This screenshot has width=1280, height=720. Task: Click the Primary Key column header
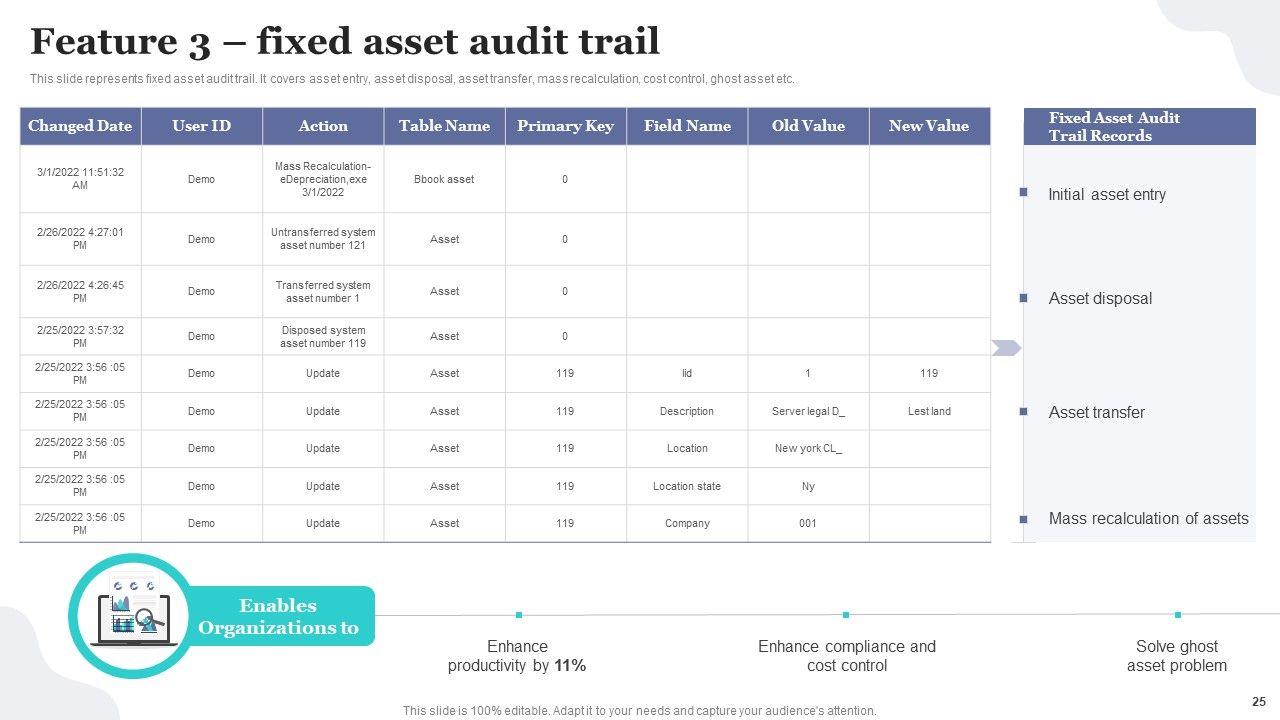(565, 126)
